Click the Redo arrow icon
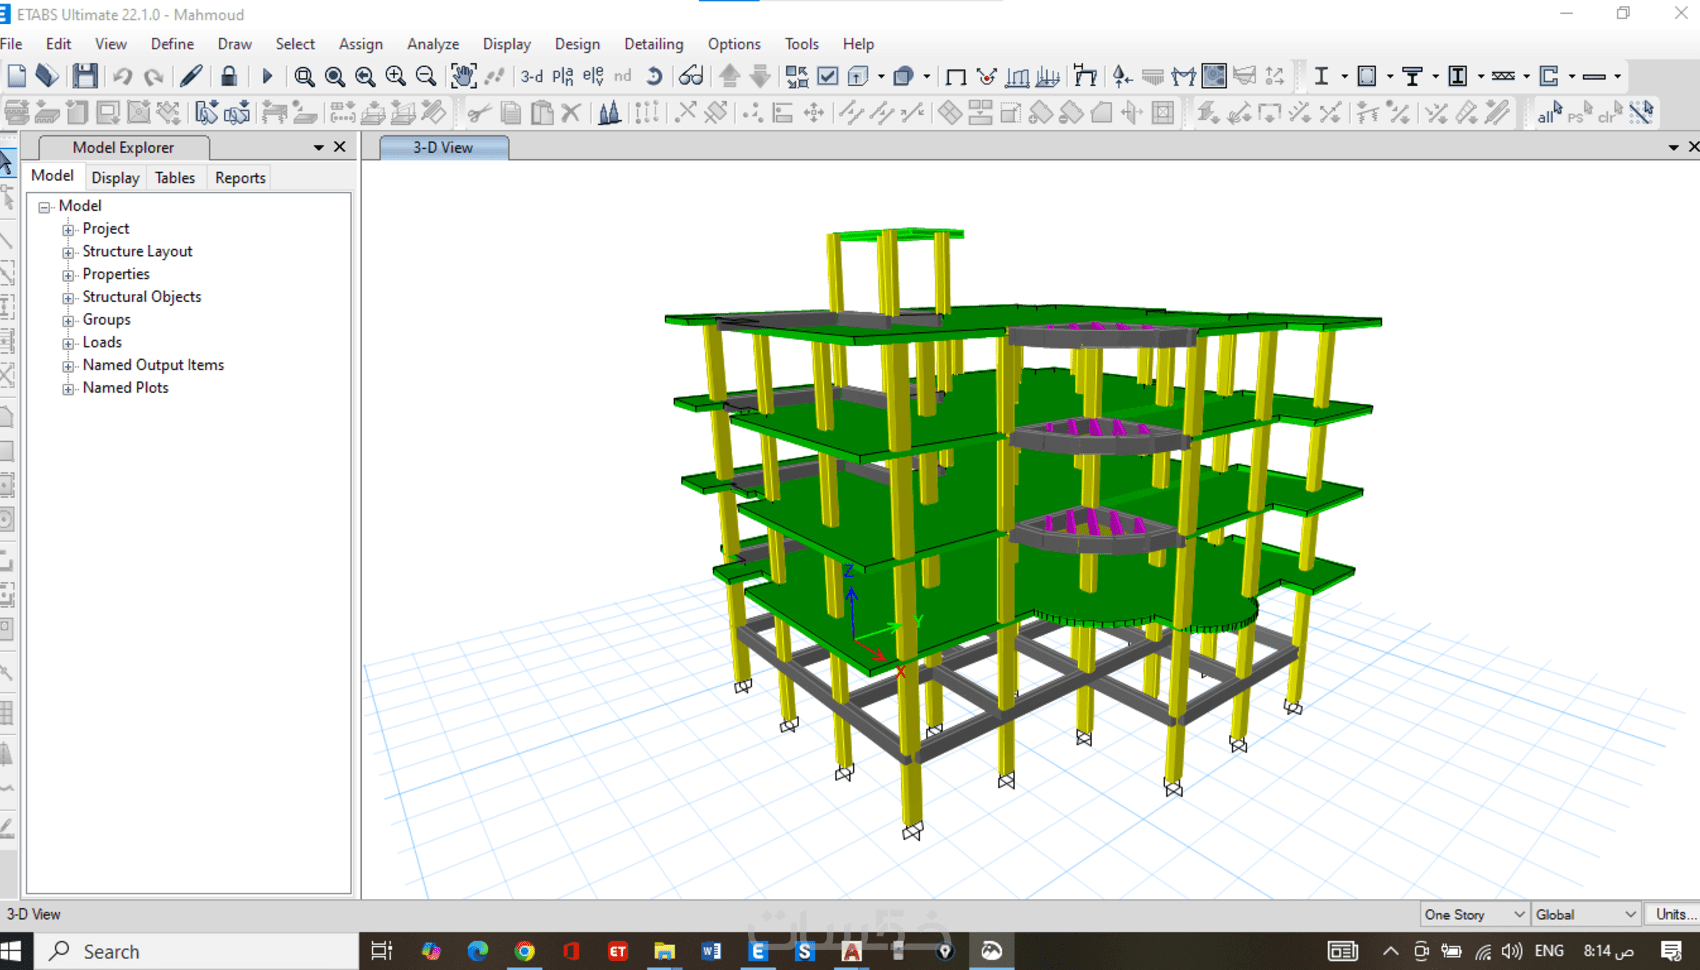Screen dimensions: 1700x970 click(153, 76)
